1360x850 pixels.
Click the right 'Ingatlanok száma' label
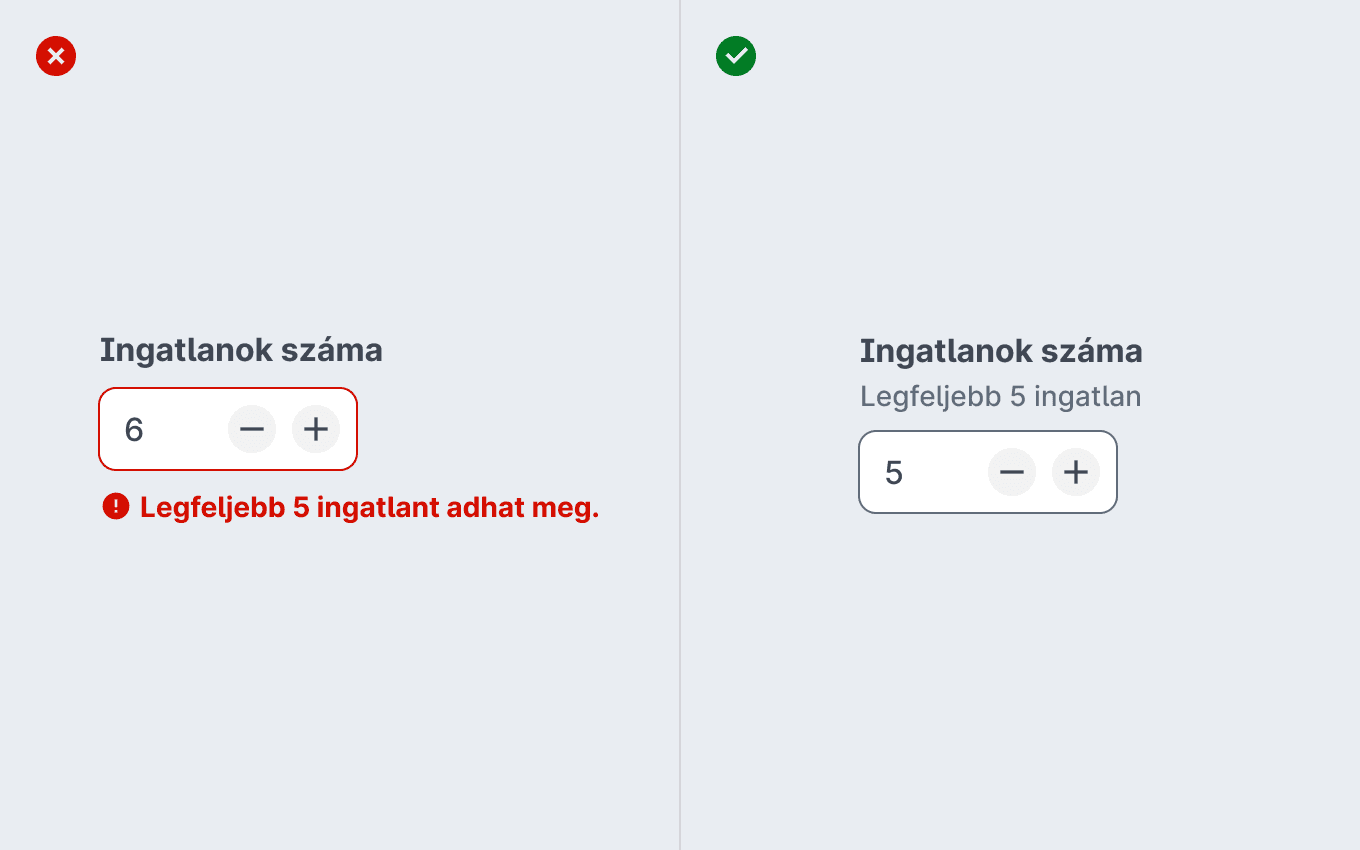coord(1001,351)
